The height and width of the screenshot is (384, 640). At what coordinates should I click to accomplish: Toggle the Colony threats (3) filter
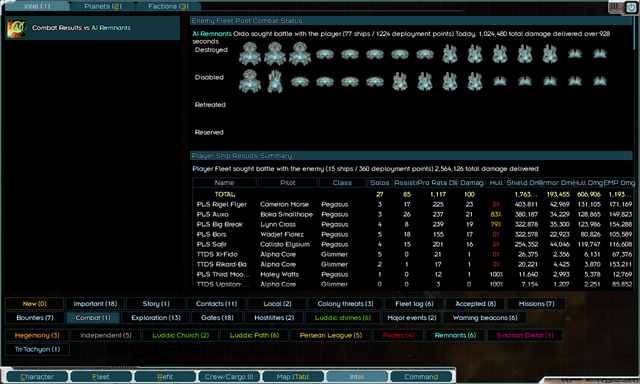click(345, 304)
